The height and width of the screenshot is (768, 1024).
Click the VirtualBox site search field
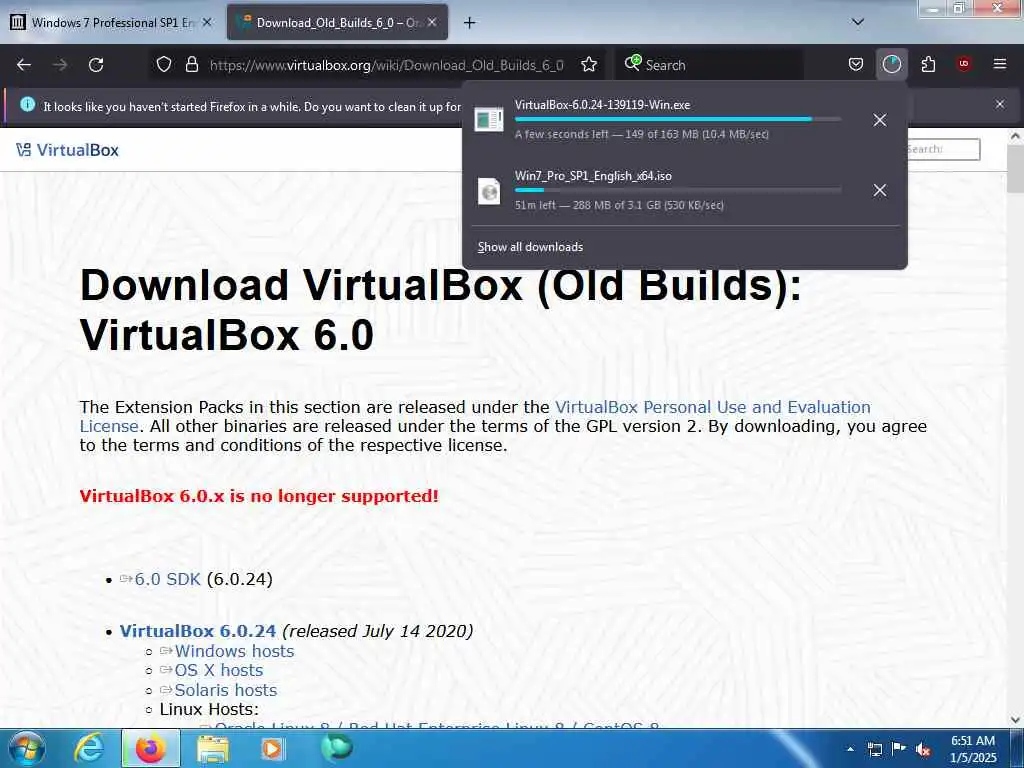tap(943, 149)
